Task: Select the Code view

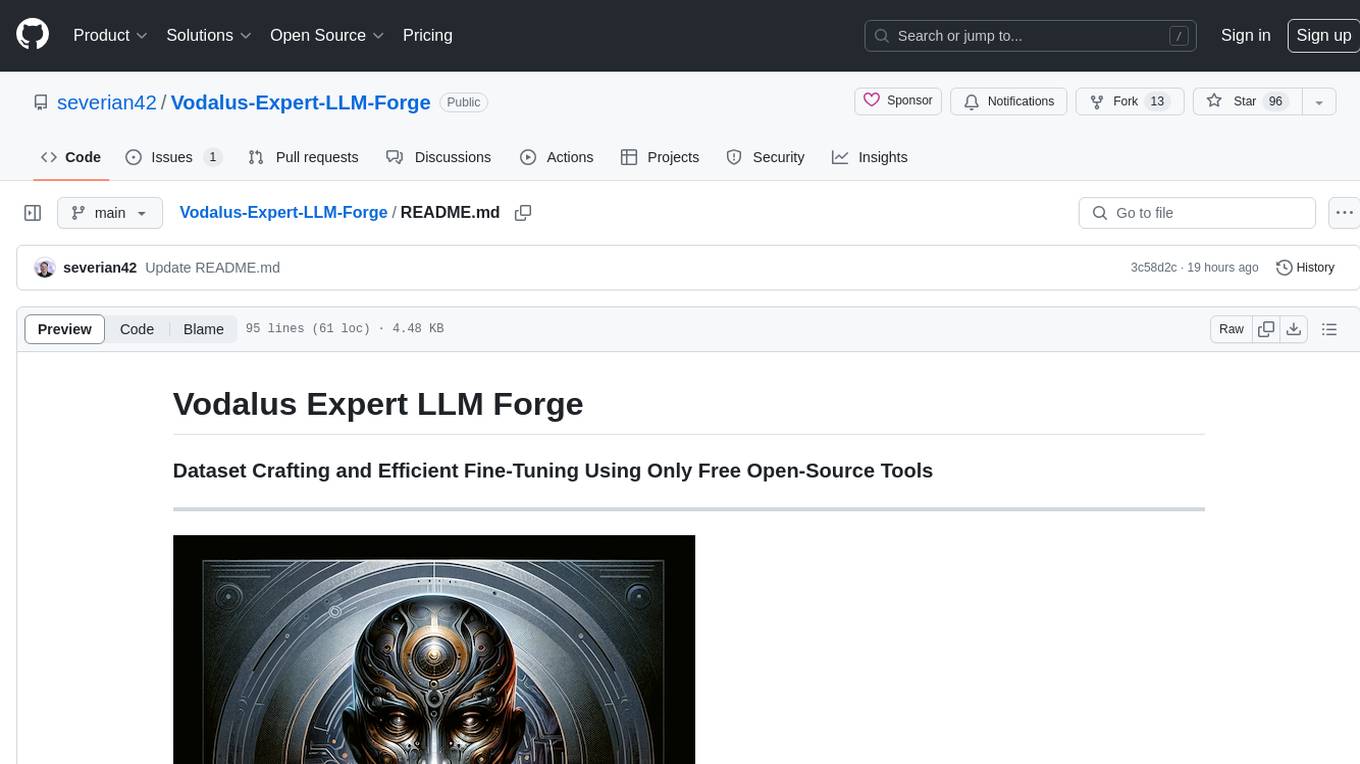Action: click(137, 329)
